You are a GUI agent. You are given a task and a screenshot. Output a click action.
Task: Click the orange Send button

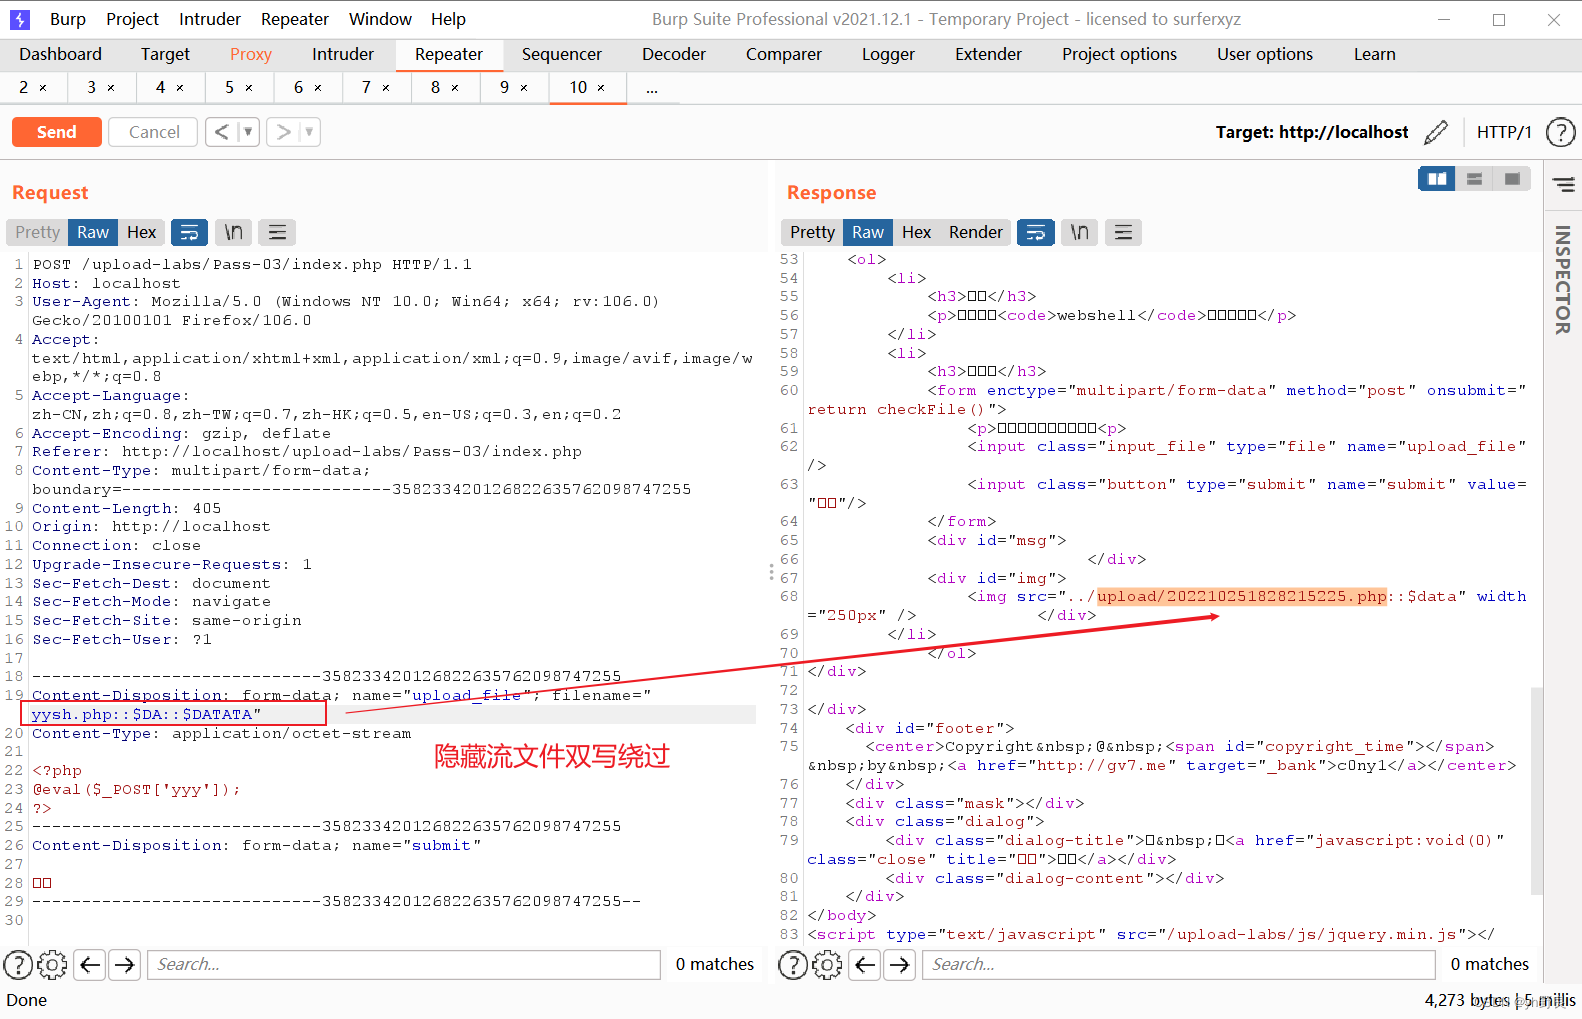[57, 132]
